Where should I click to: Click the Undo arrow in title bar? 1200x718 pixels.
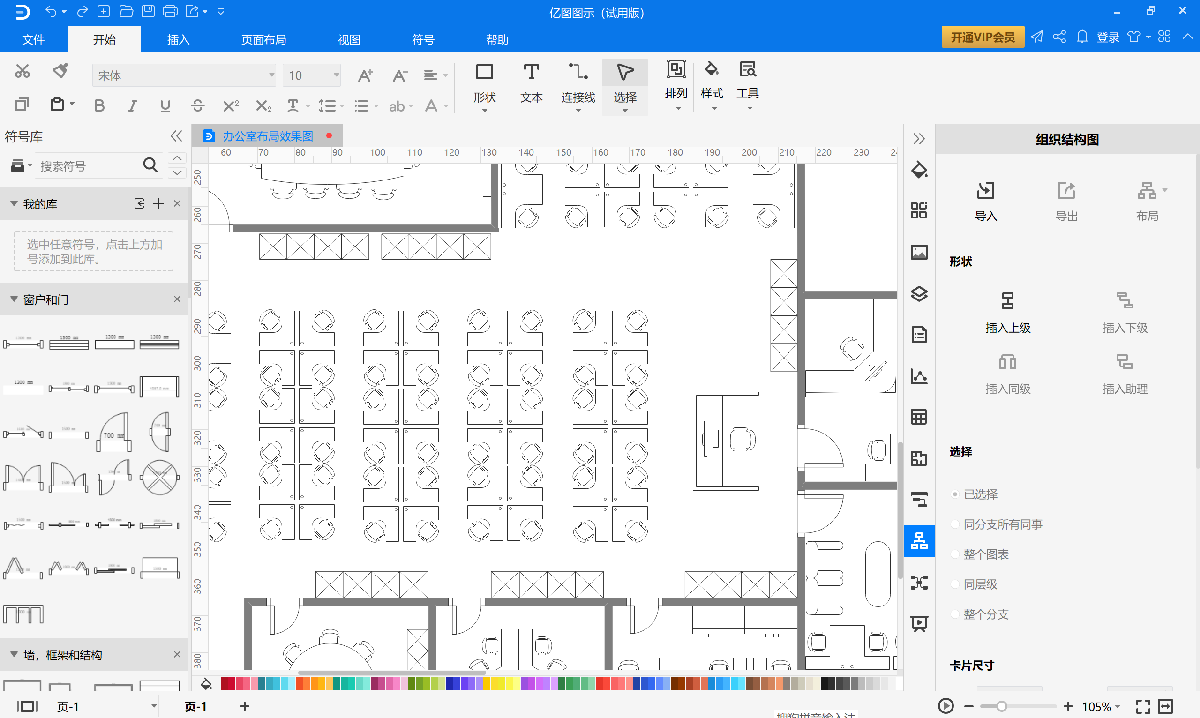pos(51,12)
